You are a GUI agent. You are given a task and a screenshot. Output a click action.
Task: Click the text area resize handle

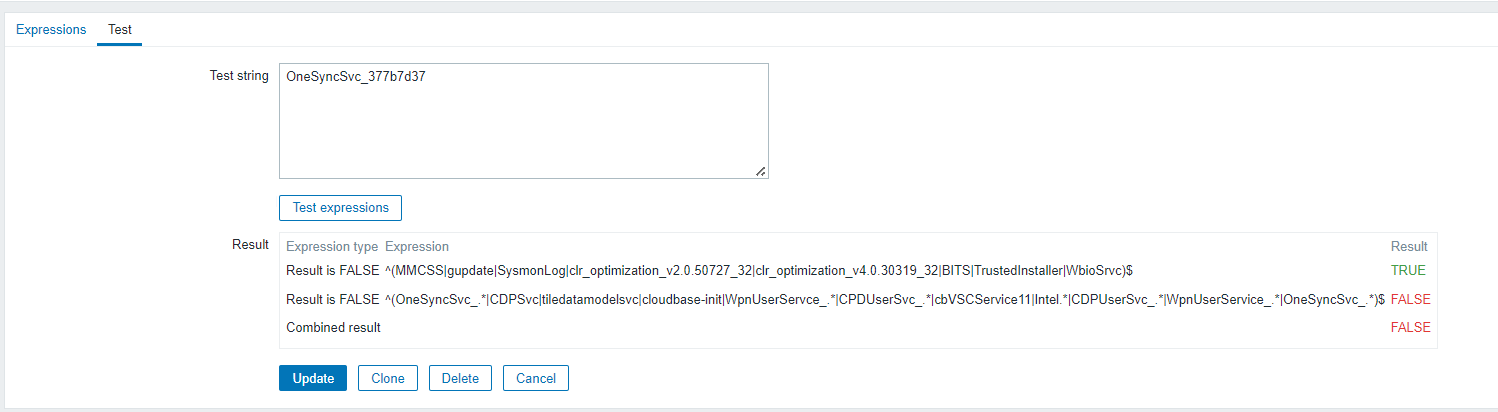coord(761,172)
